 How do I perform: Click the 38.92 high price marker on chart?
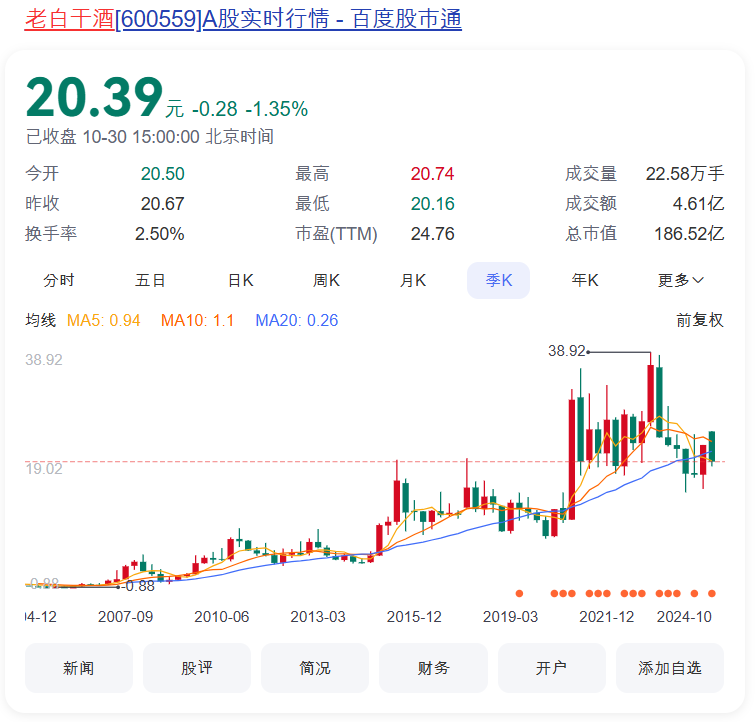567,351
